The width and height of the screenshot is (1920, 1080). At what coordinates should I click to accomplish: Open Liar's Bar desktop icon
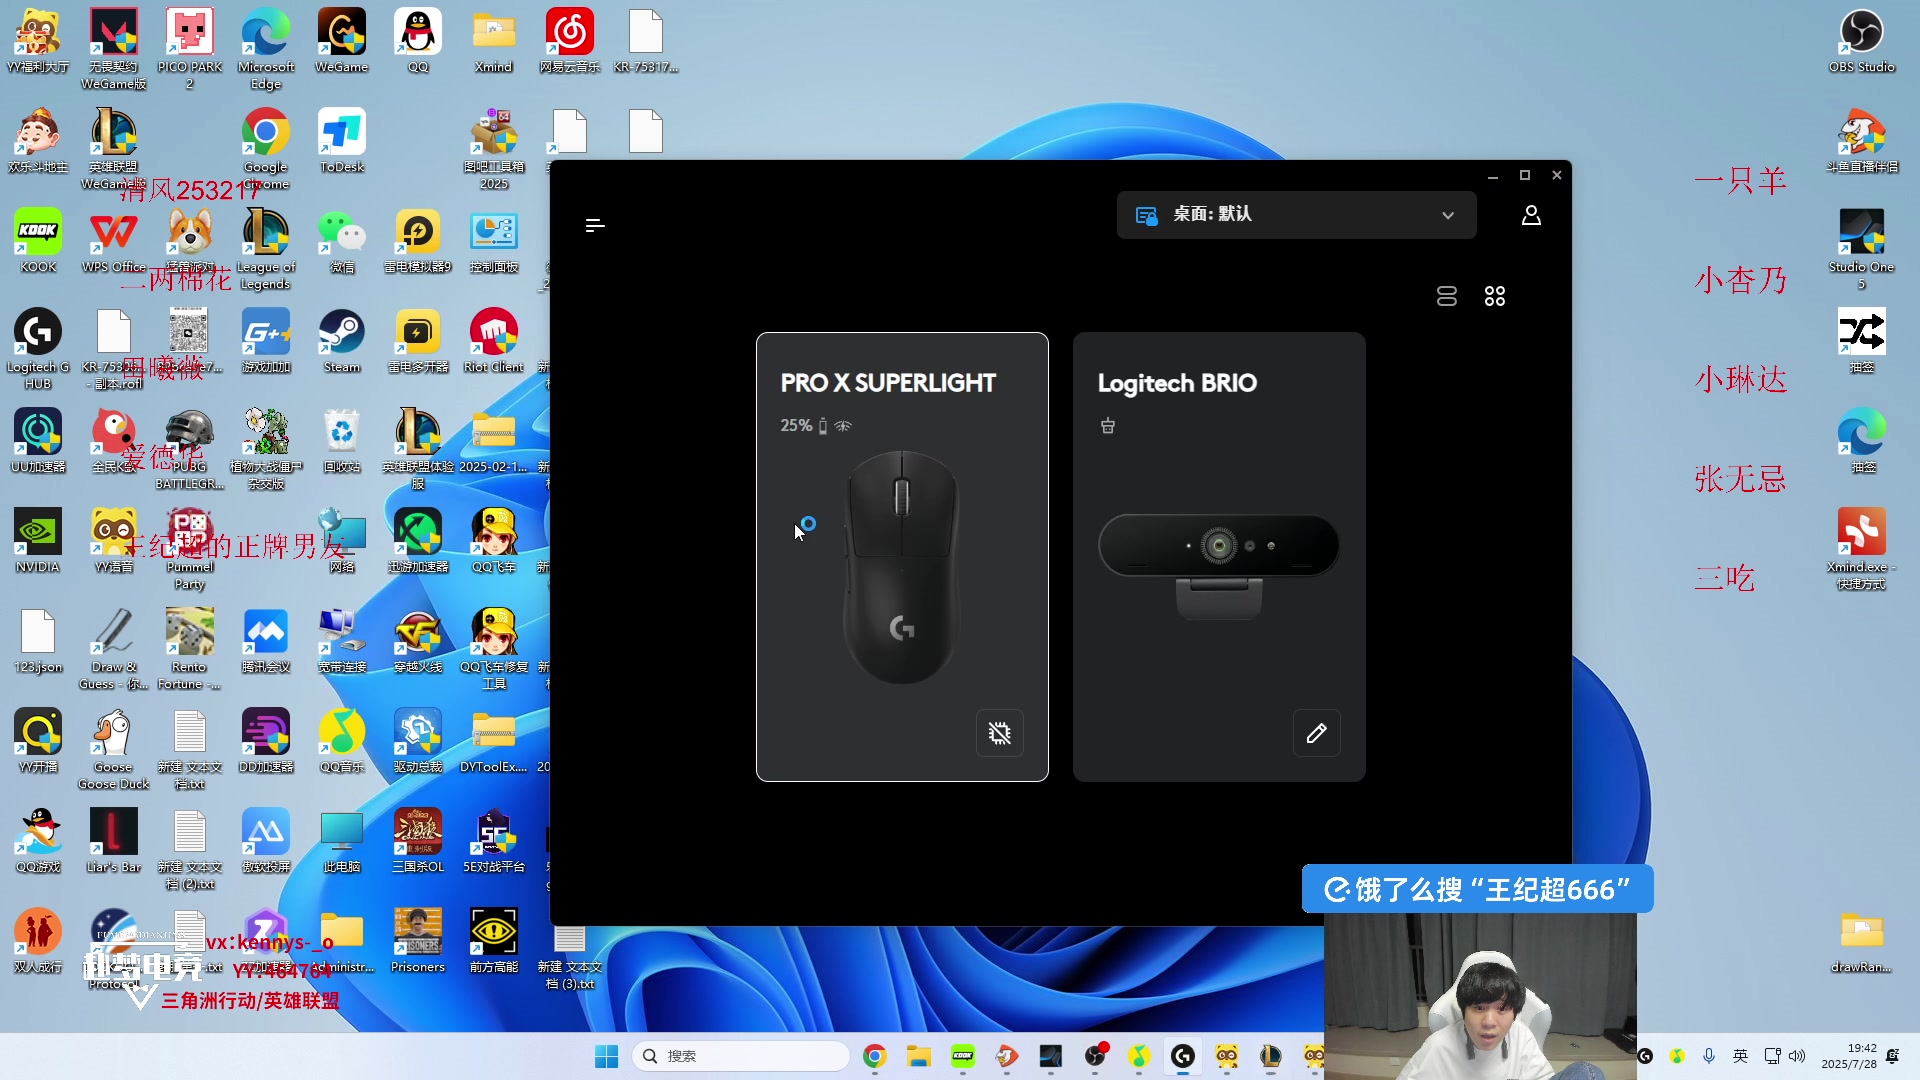tap(114, 841)
